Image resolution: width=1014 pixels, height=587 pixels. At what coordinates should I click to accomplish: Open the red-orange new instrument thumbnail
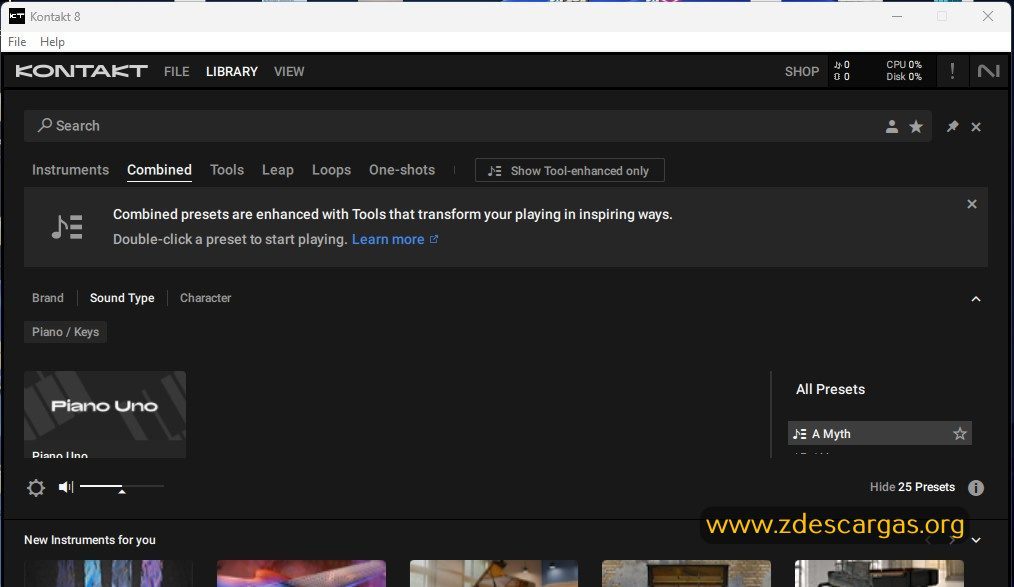(301, 573)
